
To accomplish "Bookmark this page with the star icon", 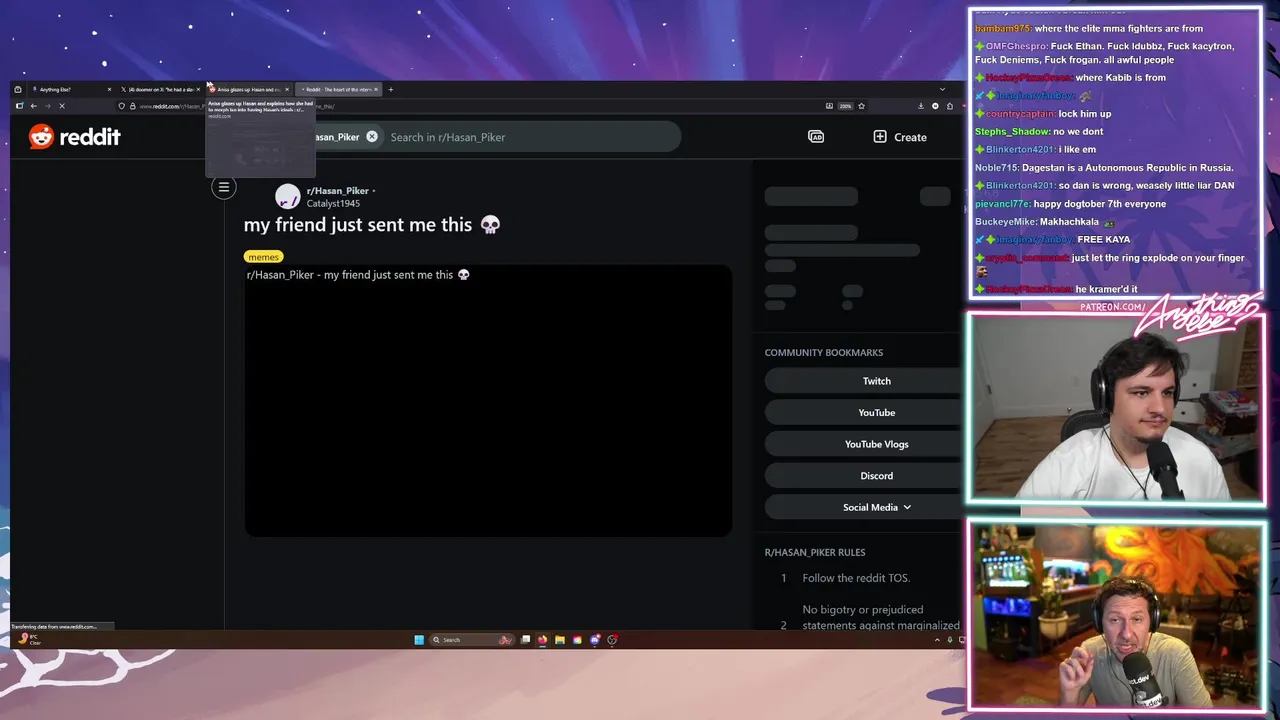I will [x=861, y=106].
